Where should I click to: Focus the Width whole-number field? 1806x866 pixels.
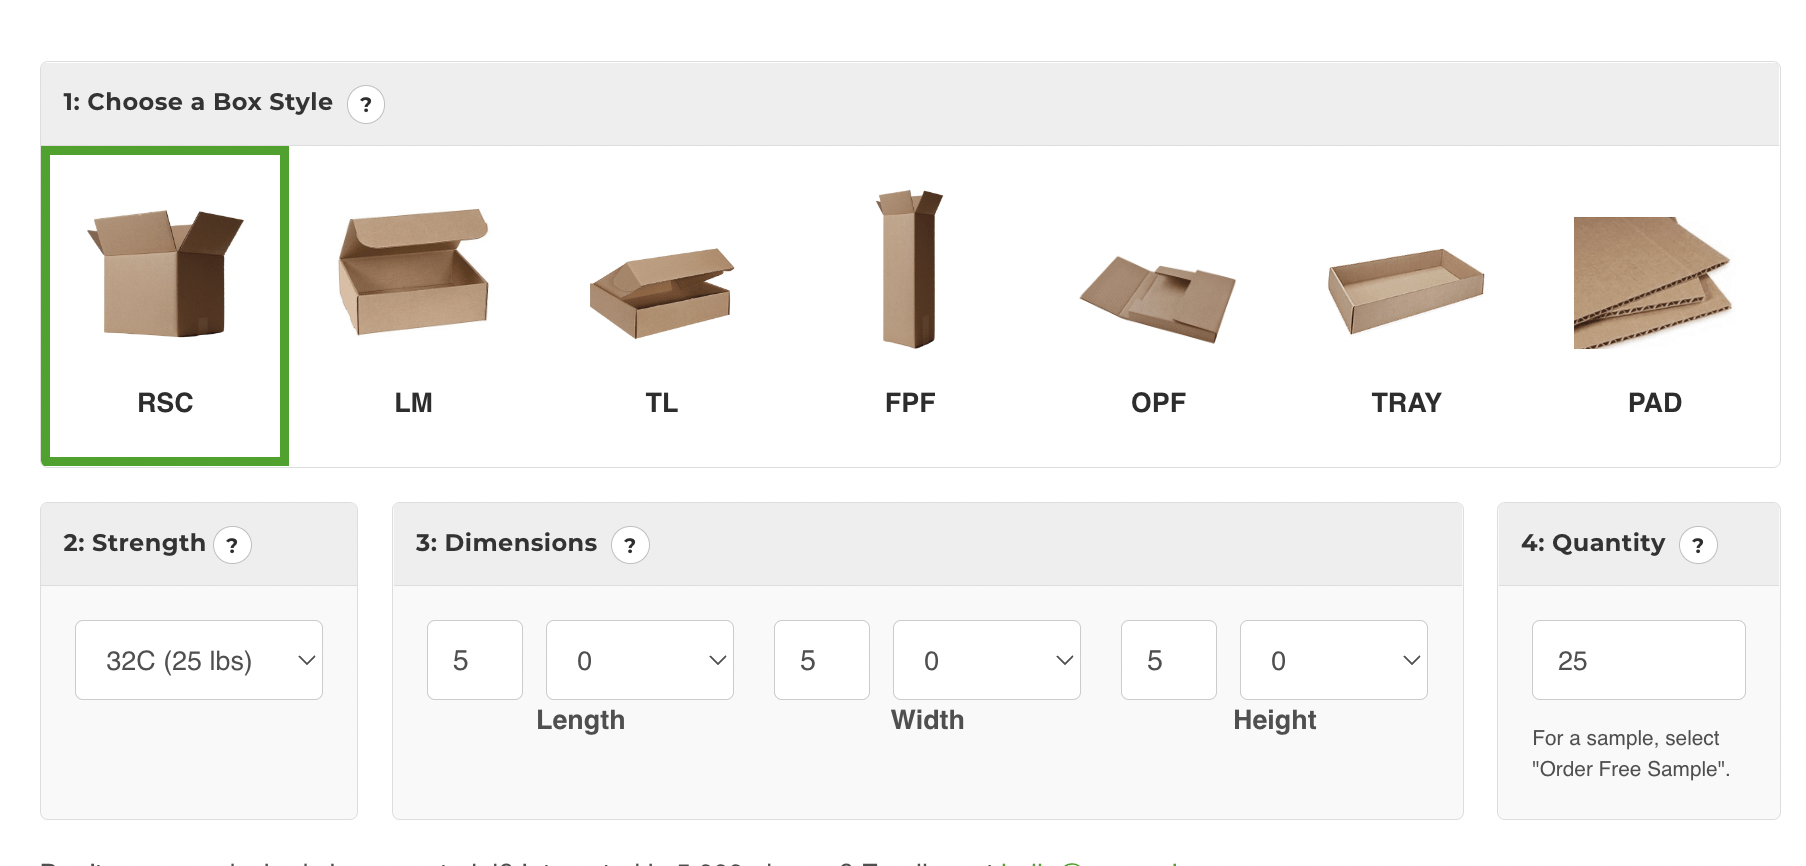(x=822, y=660)
